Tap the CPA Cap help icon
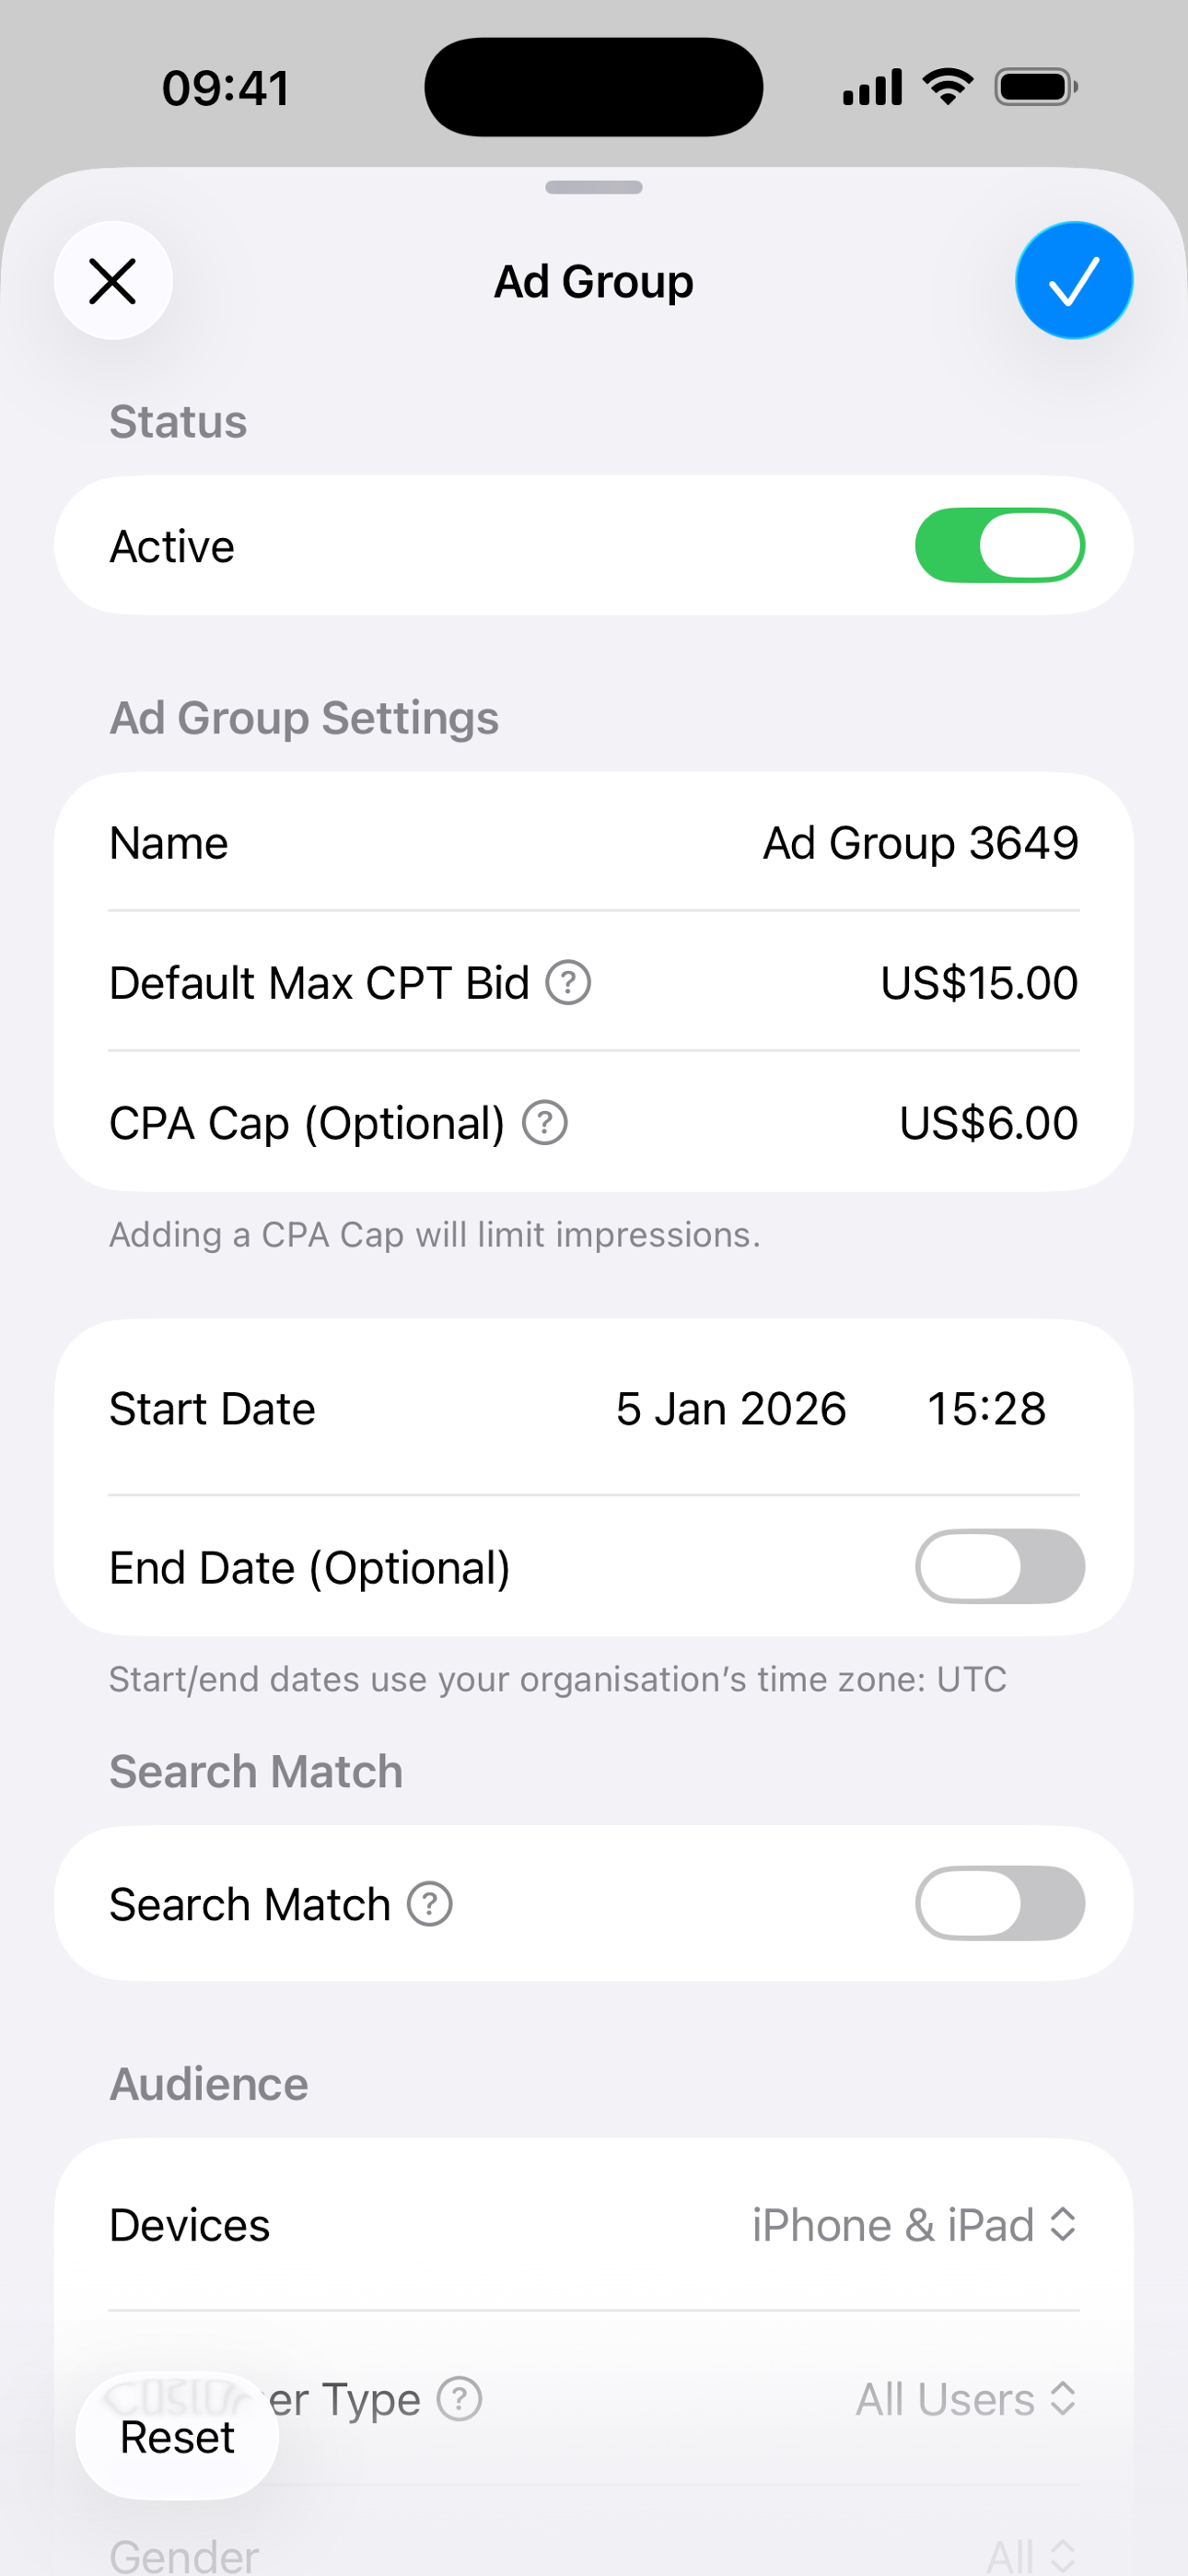This screenshot has height=2576, width=1188. pyautogui.click(x=545, y=1123)
